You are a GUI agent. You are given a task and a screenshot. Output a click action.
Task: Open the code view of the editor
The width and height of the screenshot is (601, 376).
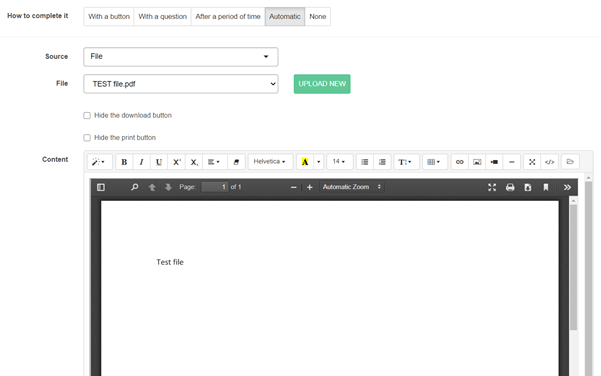(549, 162)
